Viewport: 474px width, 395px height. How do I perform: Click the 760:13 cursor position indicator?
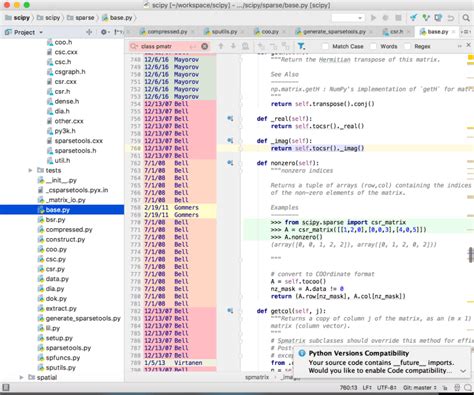(x=348, y=388)
